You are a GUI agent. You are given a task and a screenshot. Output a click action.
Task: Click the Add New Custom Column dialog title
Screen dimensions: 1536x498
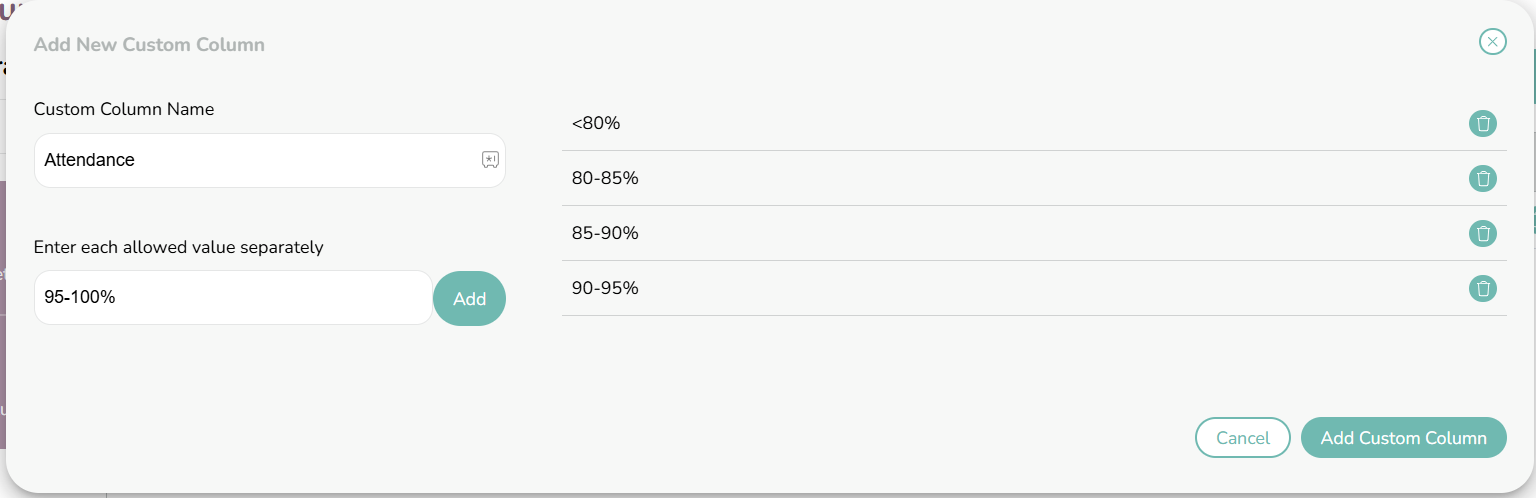149,45
